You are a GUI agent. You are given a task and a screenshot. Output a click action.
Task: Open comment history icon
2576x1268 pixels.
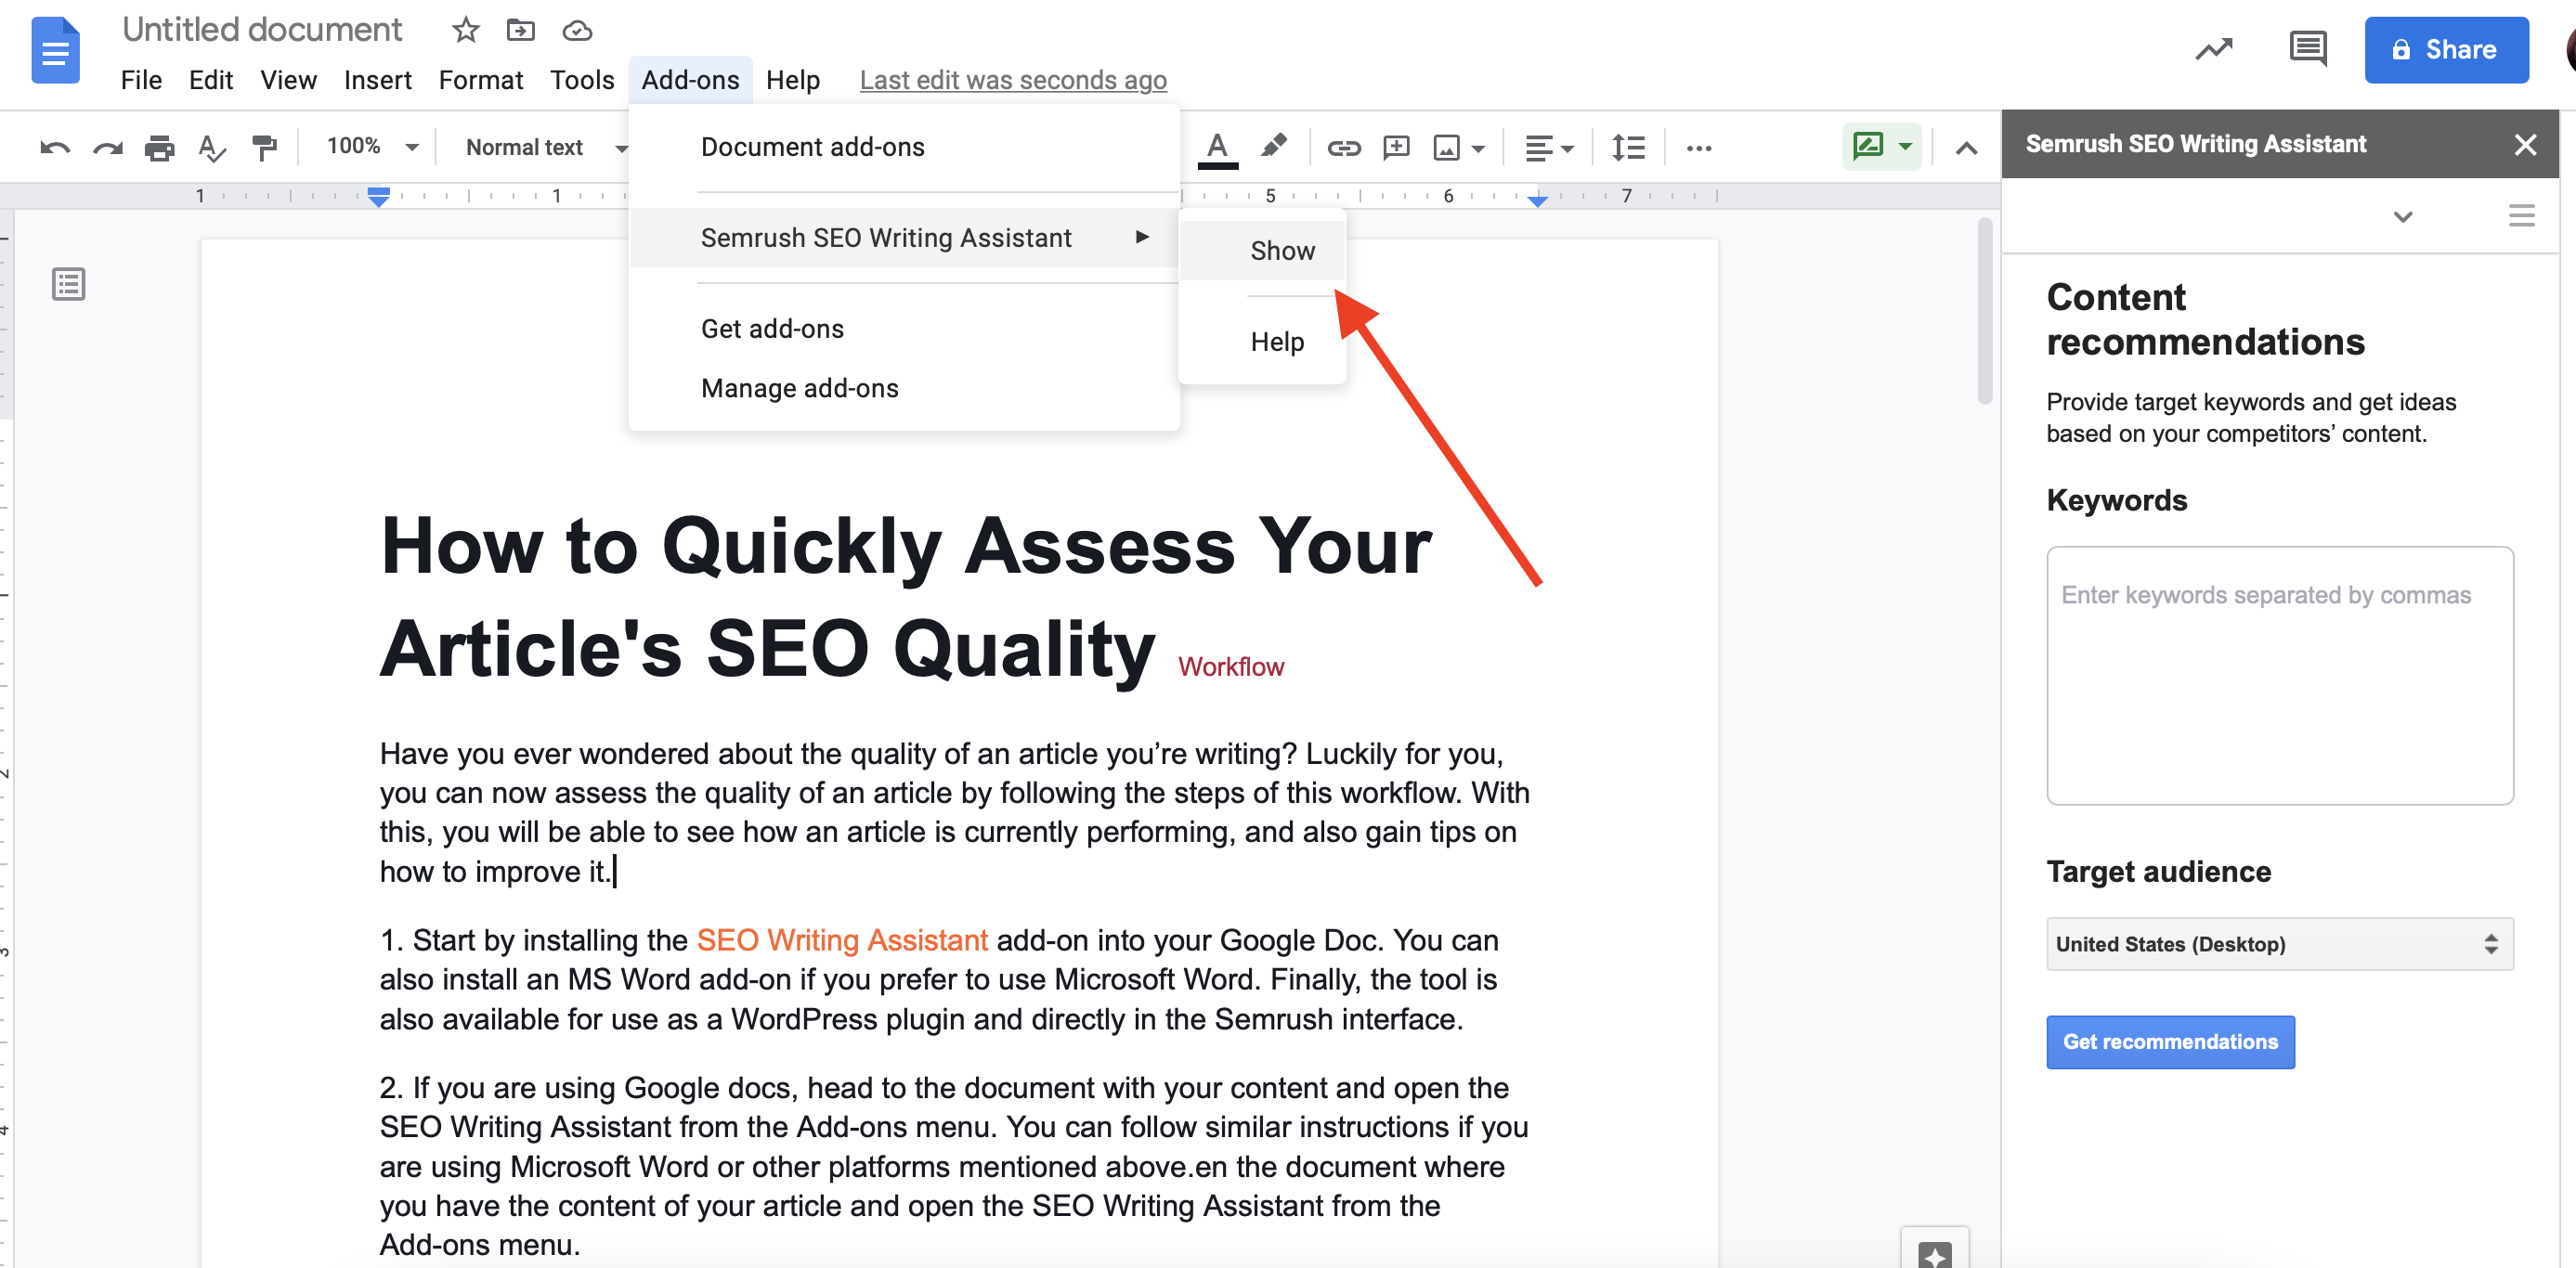(2308, 48)
